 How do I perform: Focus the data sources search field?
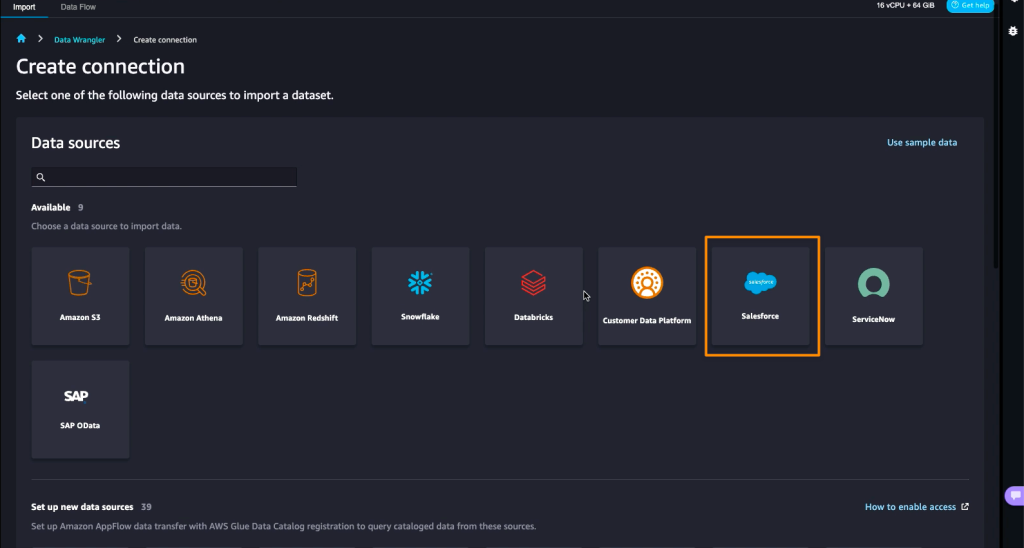pyautogui.click(x=164, y=177)
